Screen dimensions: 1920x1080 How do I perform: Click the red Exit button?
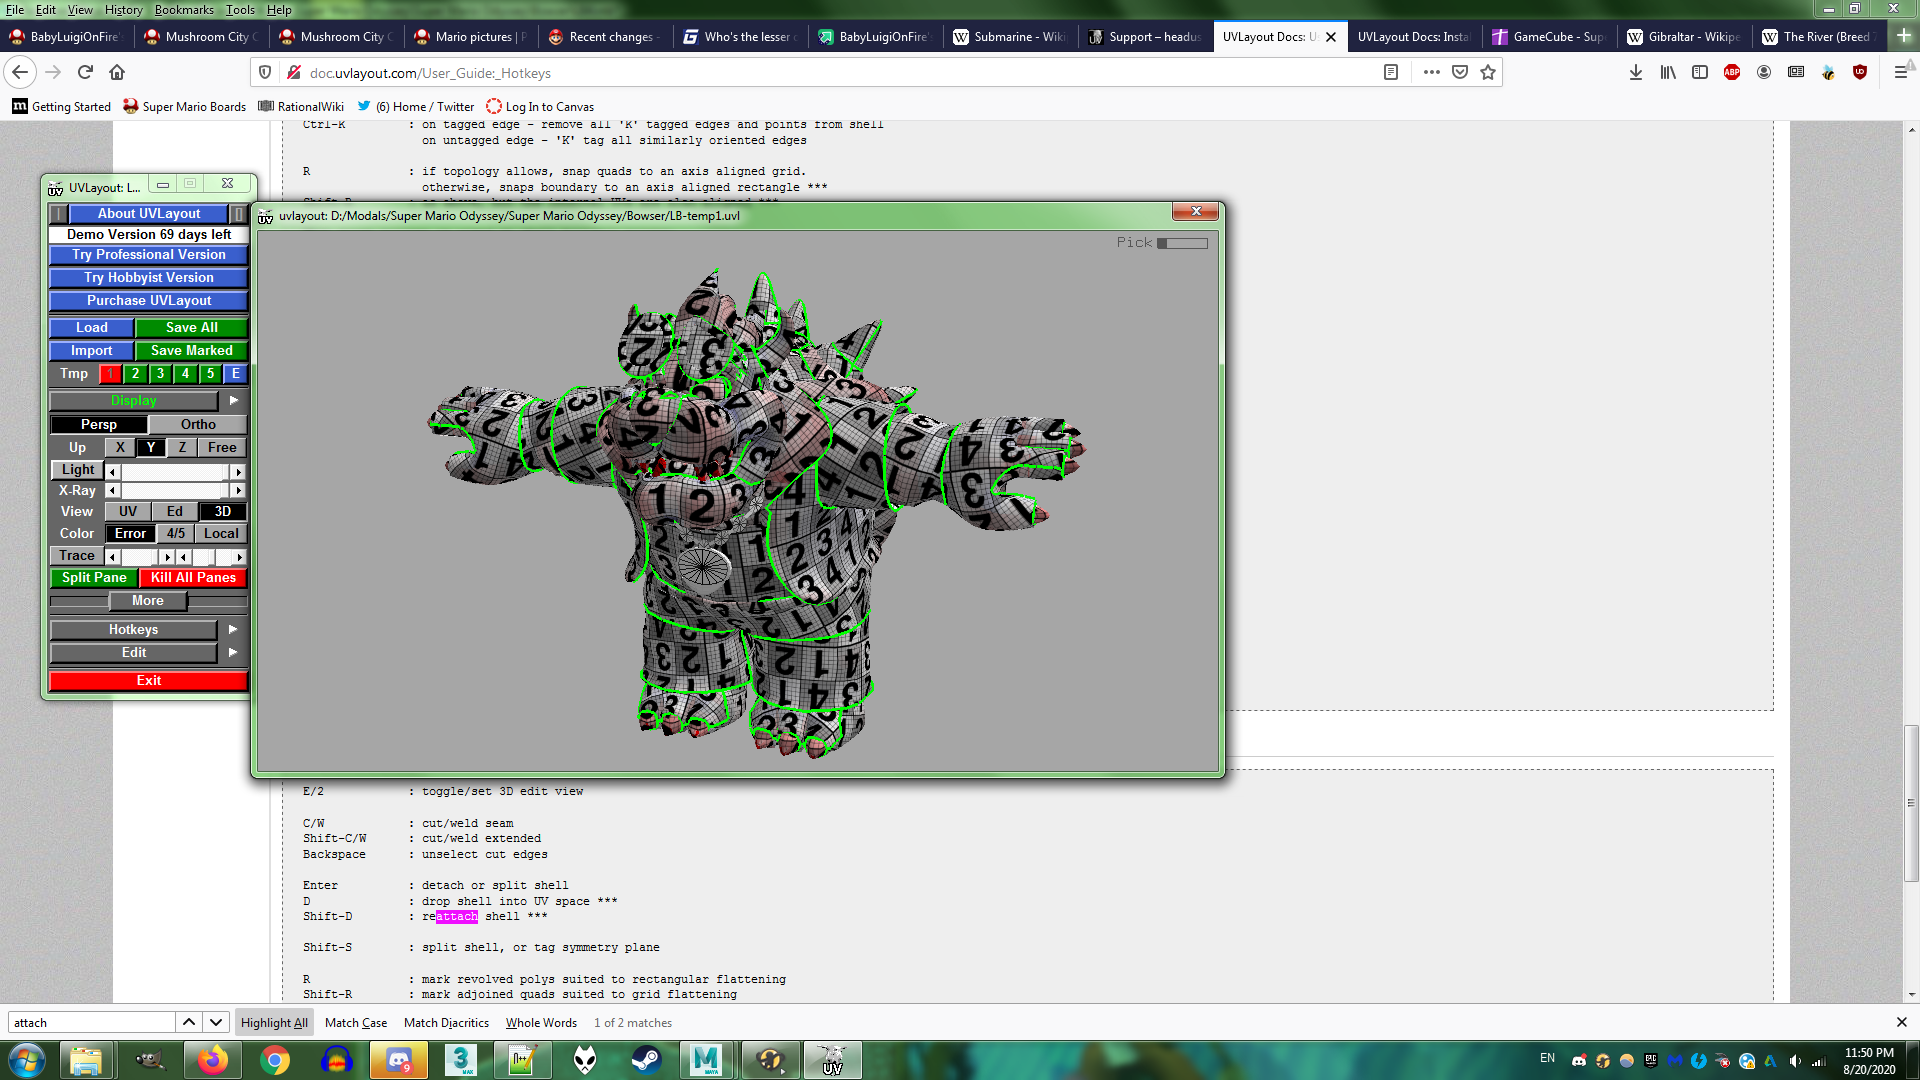pyautogui.click(x=148, y=681)
